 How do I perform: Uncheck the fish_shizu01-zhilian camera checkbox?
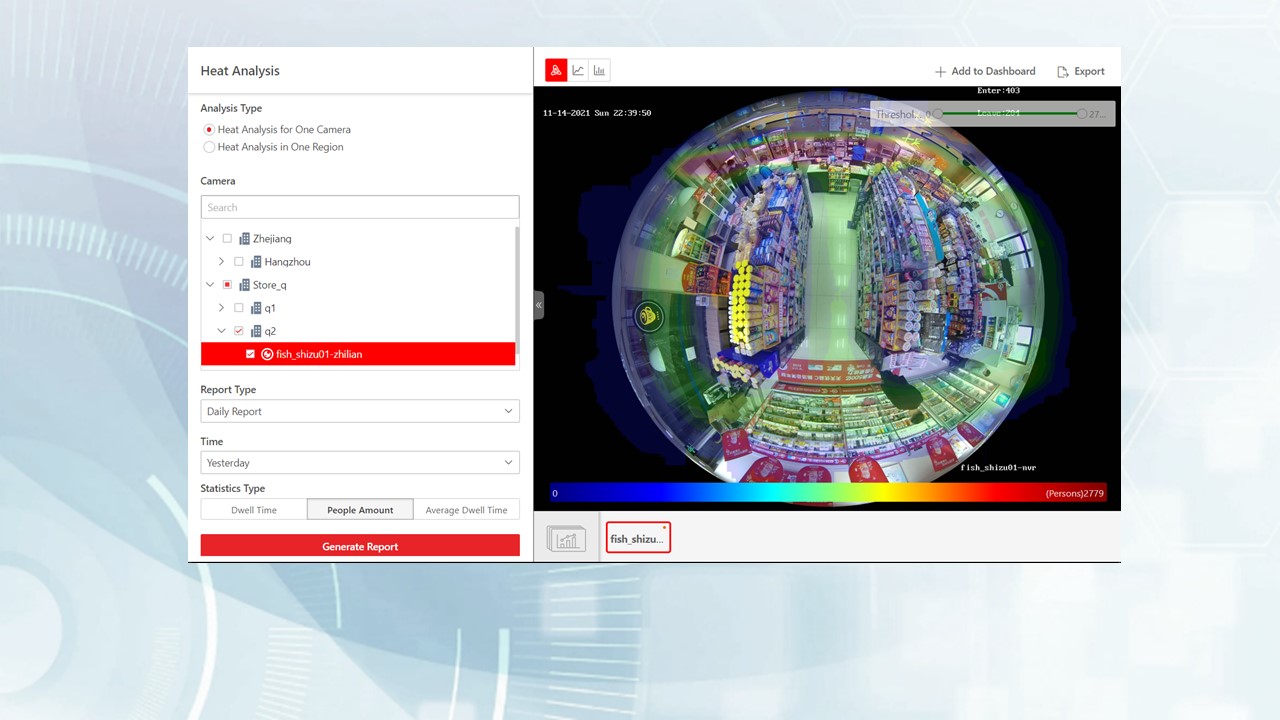pos(250,354)
